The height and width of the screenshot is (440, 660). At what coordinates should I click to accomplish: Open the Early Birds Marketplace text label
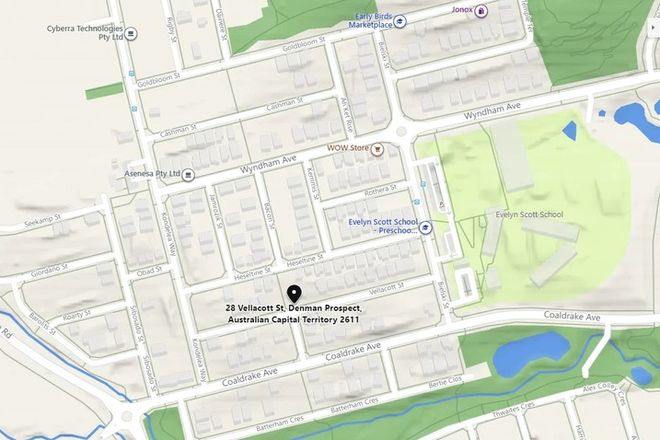[x=370, y=21]
